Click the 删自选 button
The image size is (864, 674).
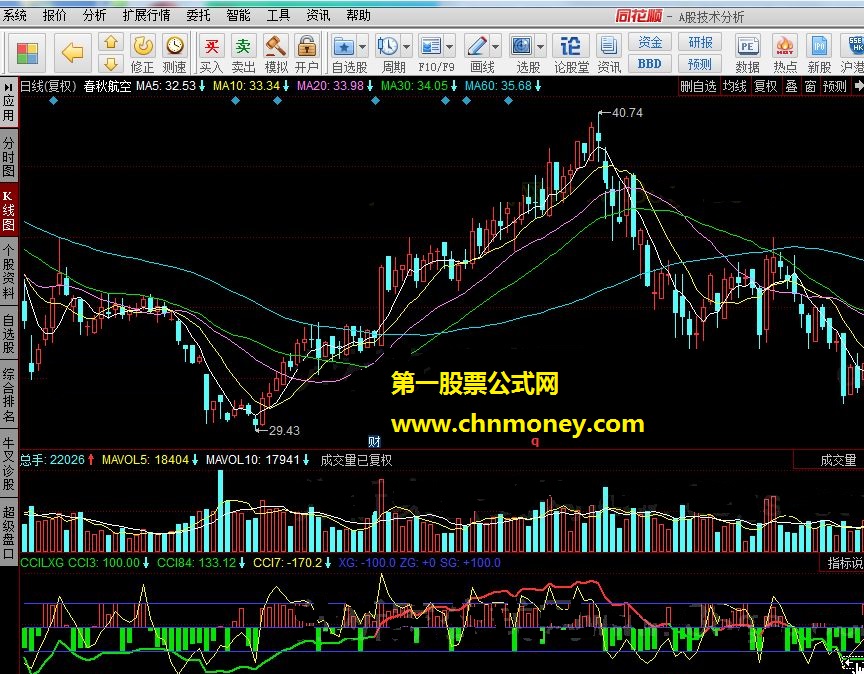[698, 86]
